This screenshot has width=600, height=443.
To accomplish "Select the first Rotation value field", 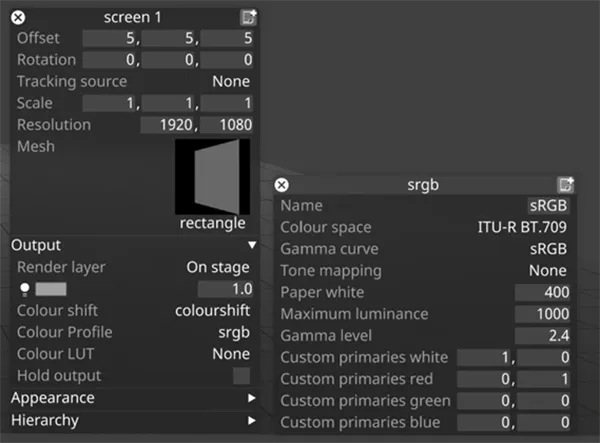I will (111, 60).
